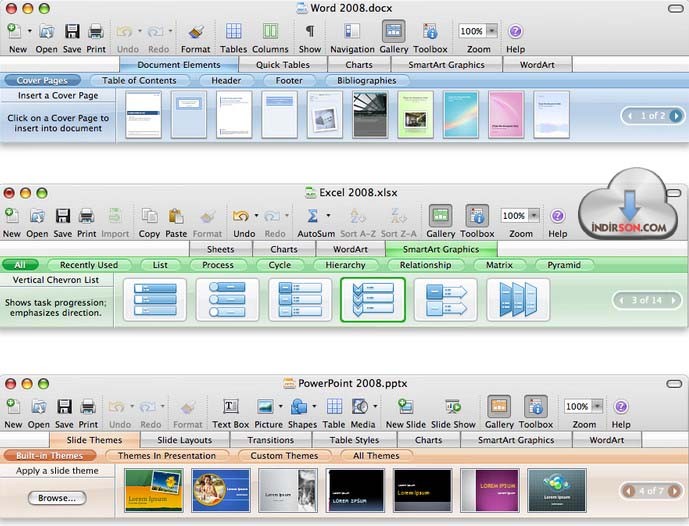Select All Themes category in PowerPoint
This screenshot has width=689, height=526.
pyautogui.click(x=376, y=456)
